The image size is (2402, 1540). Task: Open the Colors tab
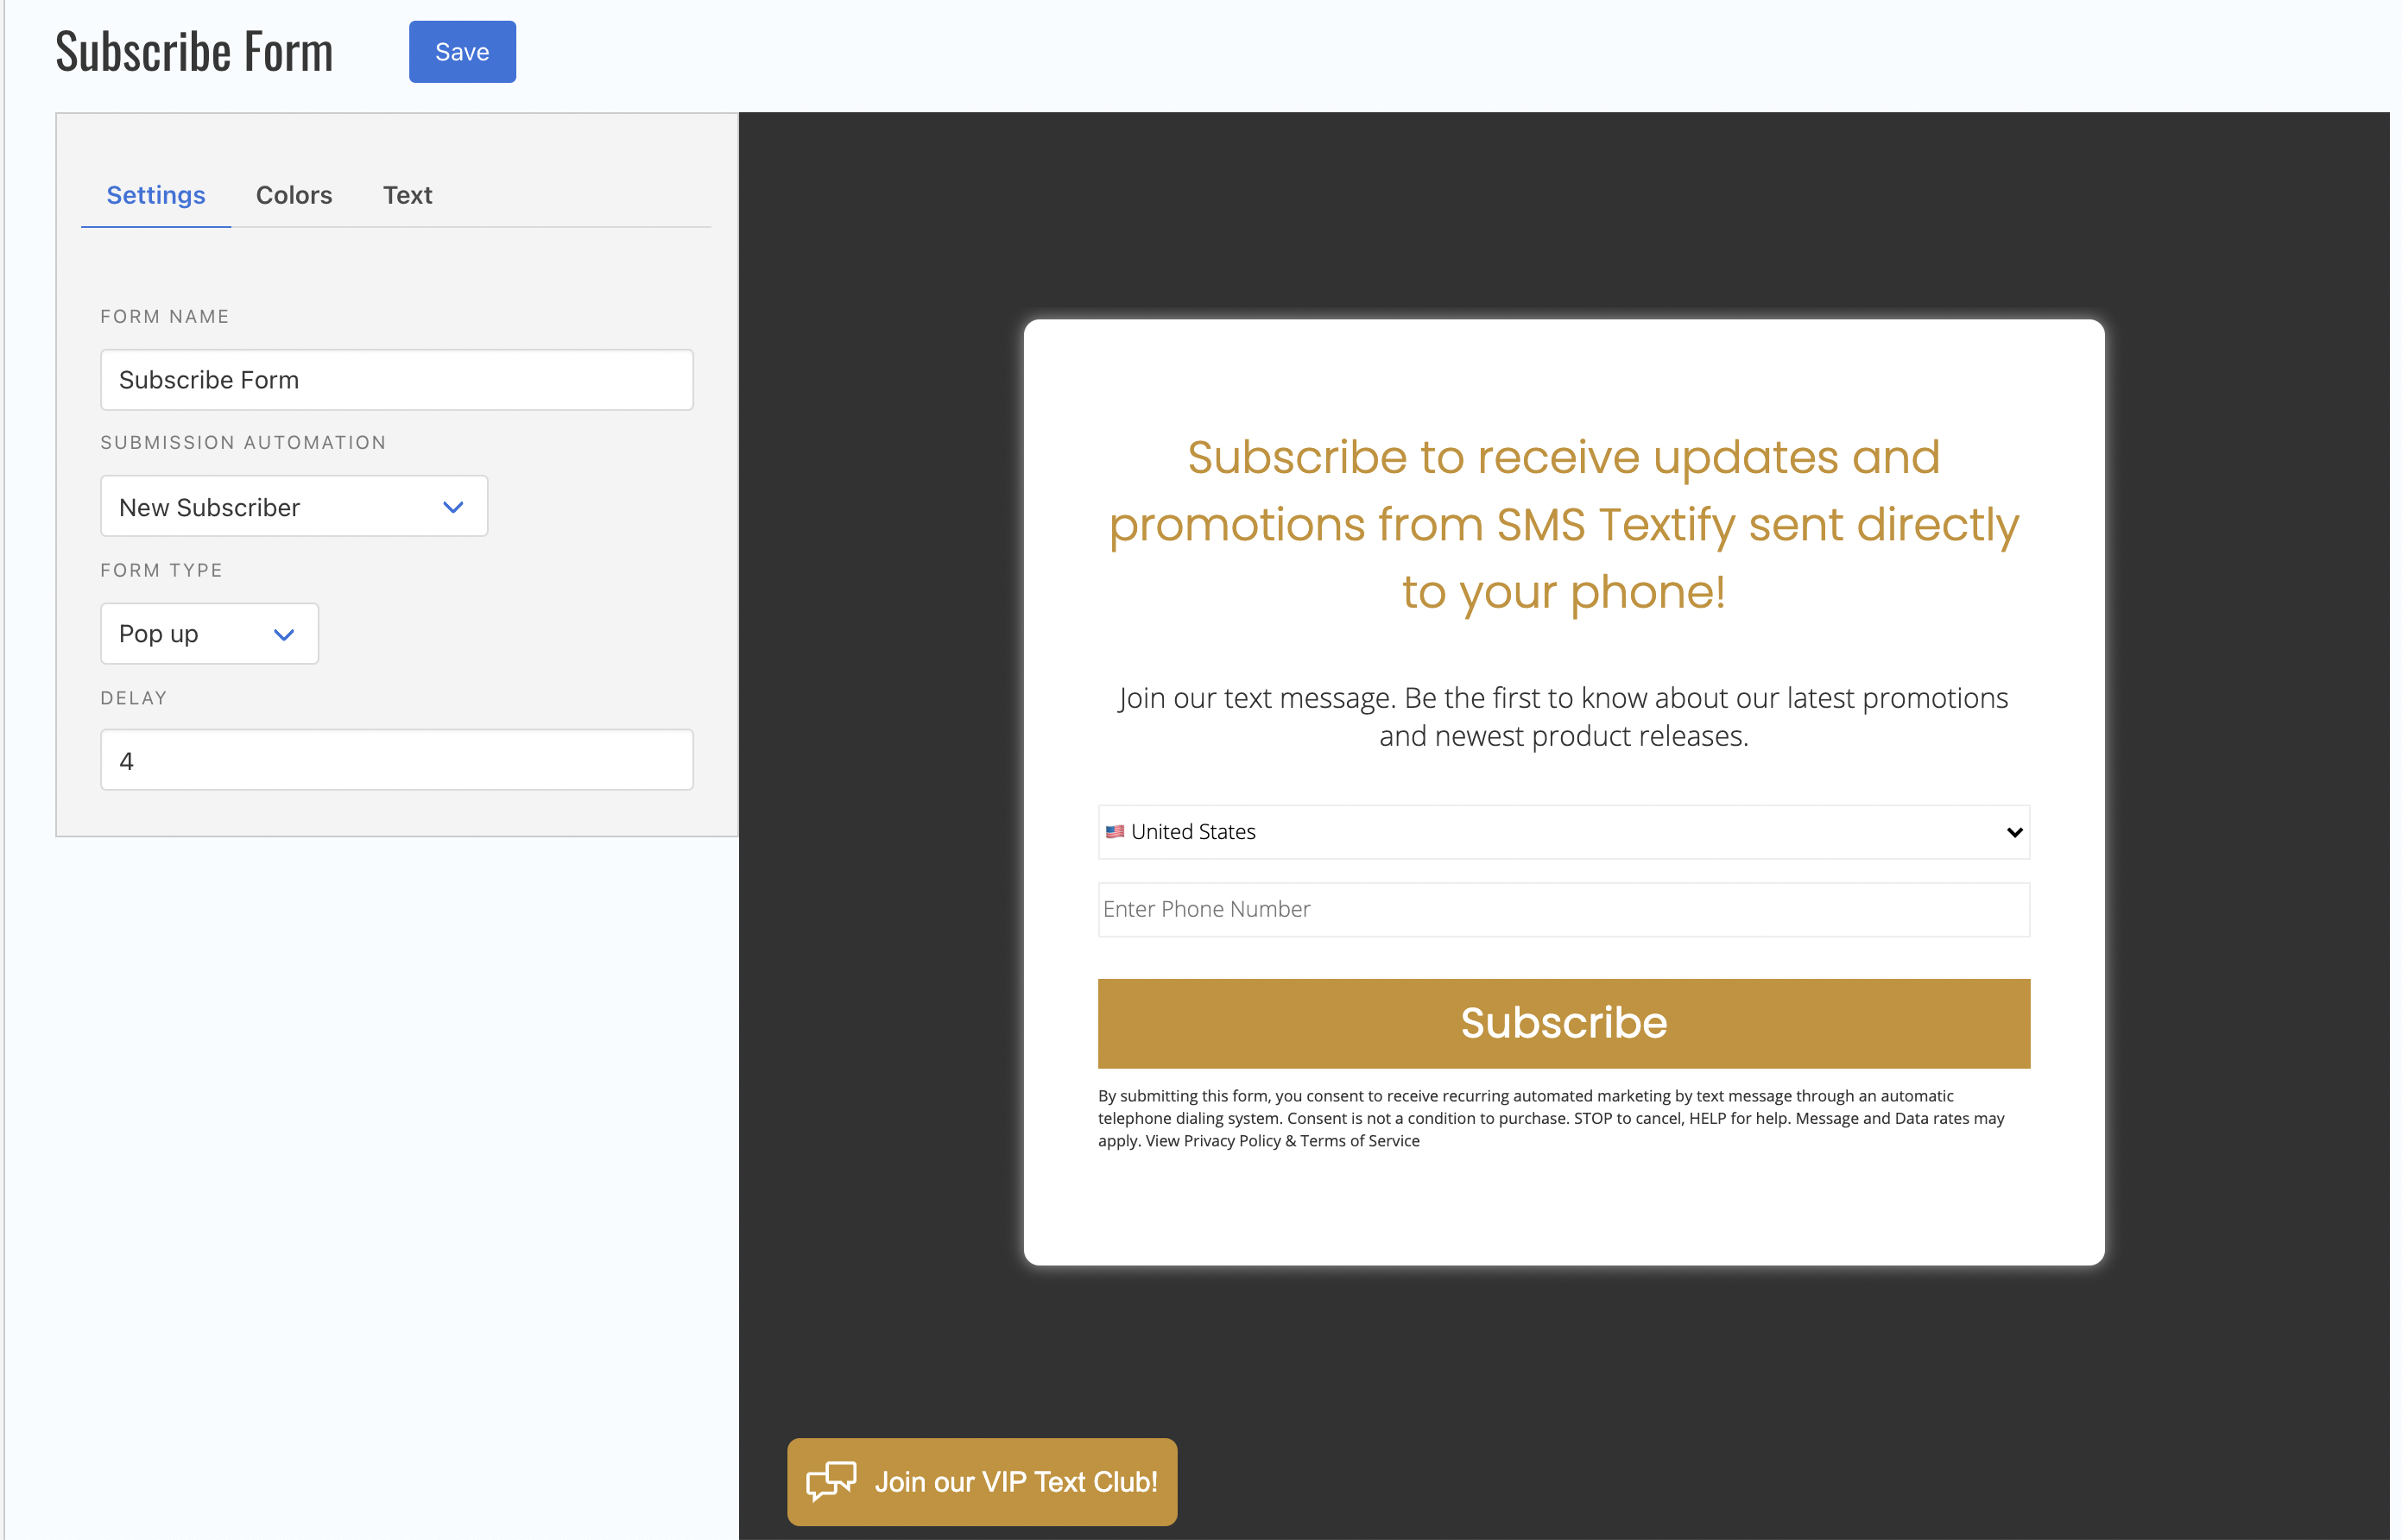pos(294,195)
